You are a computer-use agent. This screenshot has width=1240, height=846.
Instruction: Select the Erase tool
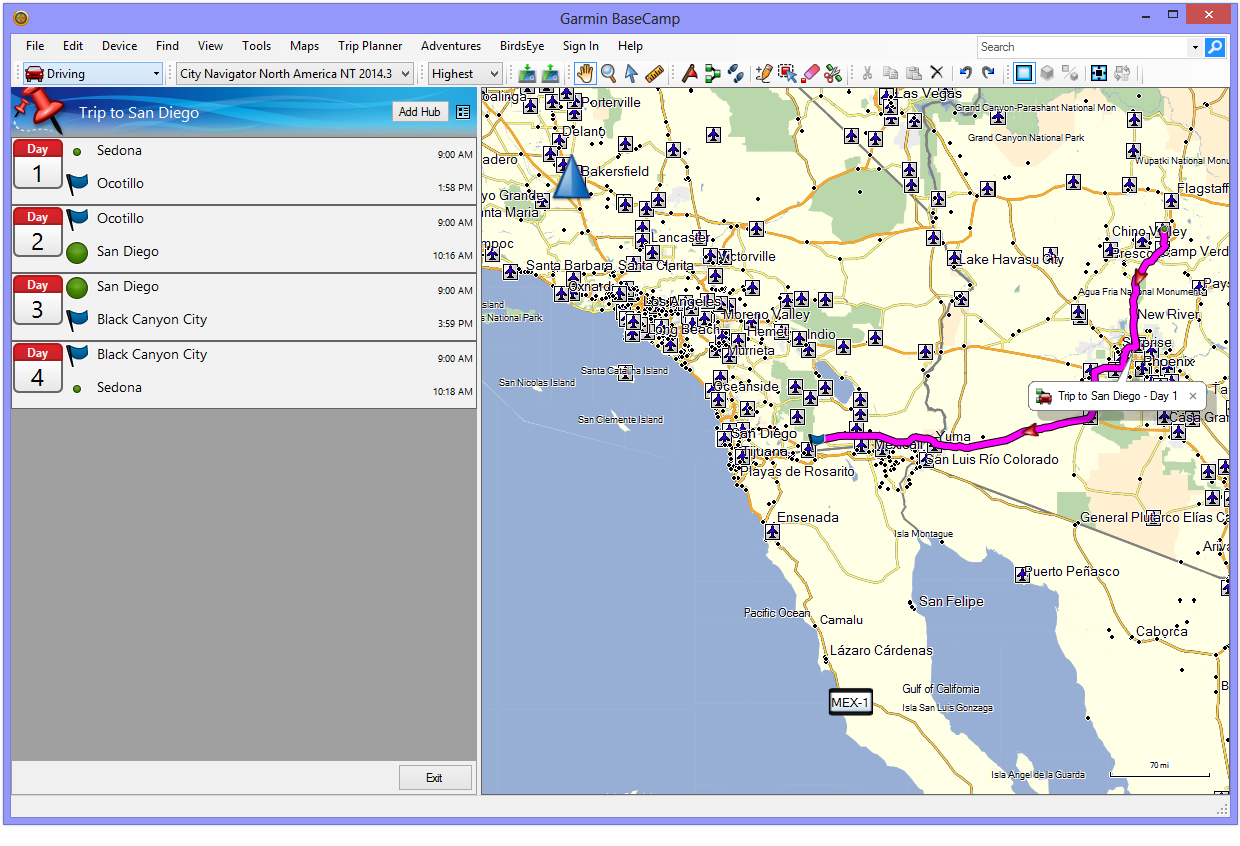(x=810, y=73)
